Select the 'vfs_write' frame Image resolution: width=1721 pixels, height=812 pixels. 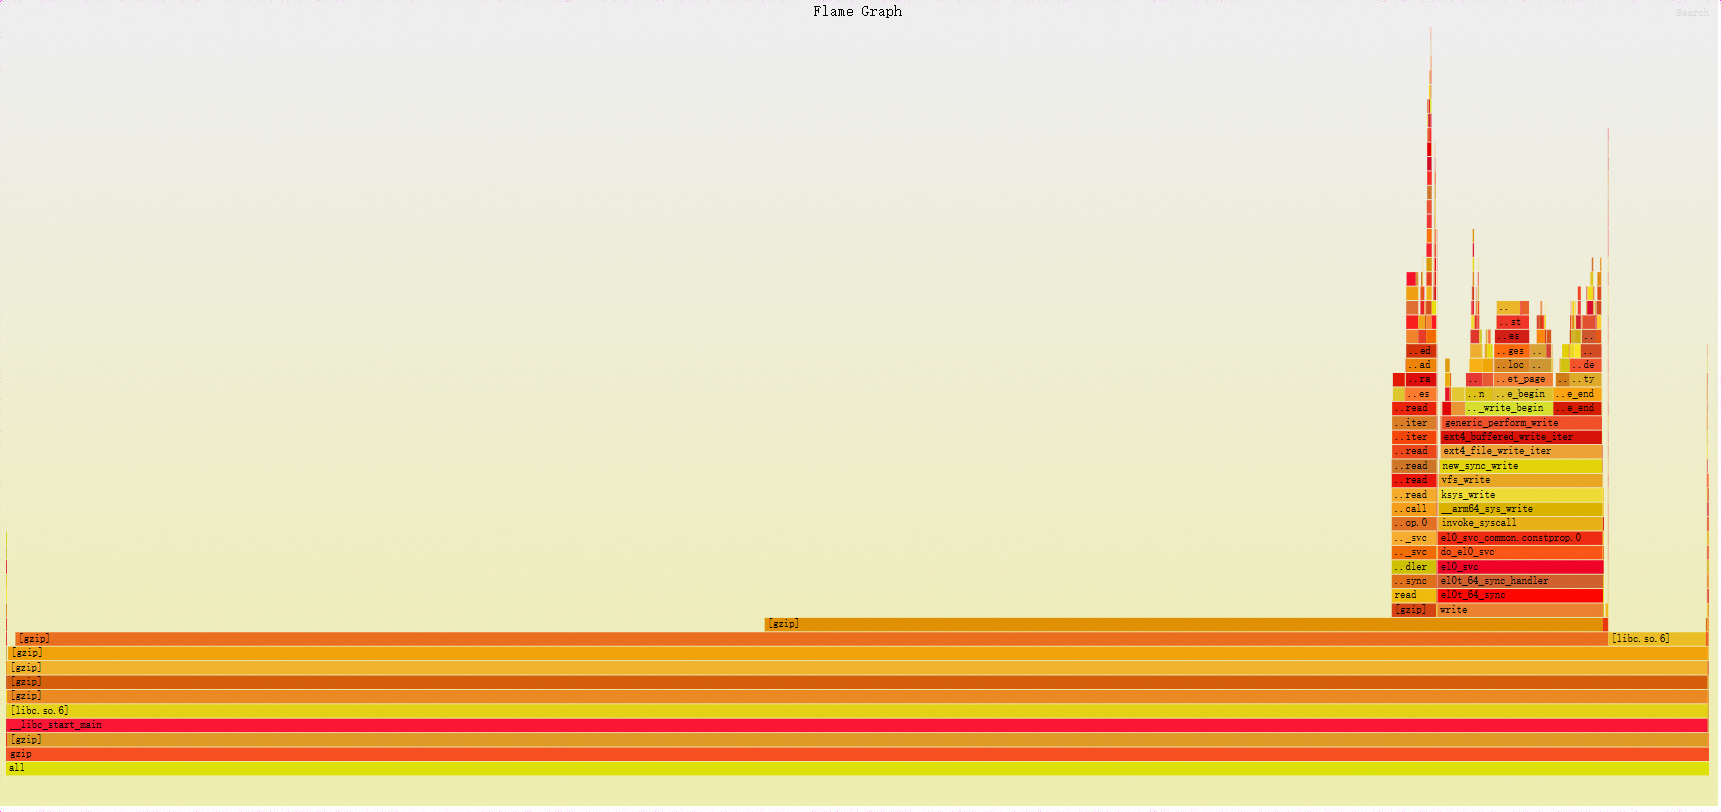pos(1520,480)
